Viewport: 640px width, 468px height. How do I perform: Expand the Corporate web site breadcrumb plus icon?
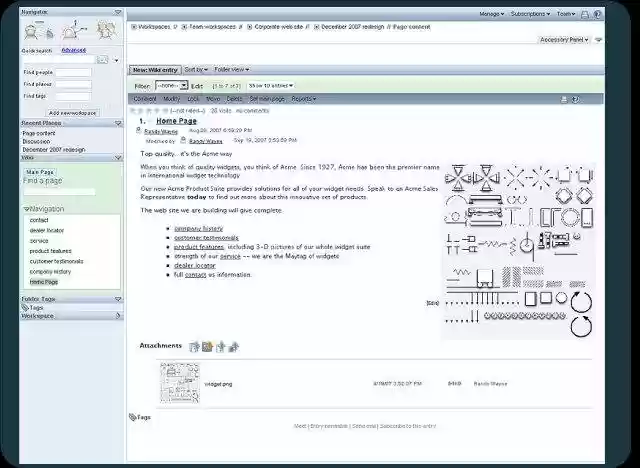[250, 27]
